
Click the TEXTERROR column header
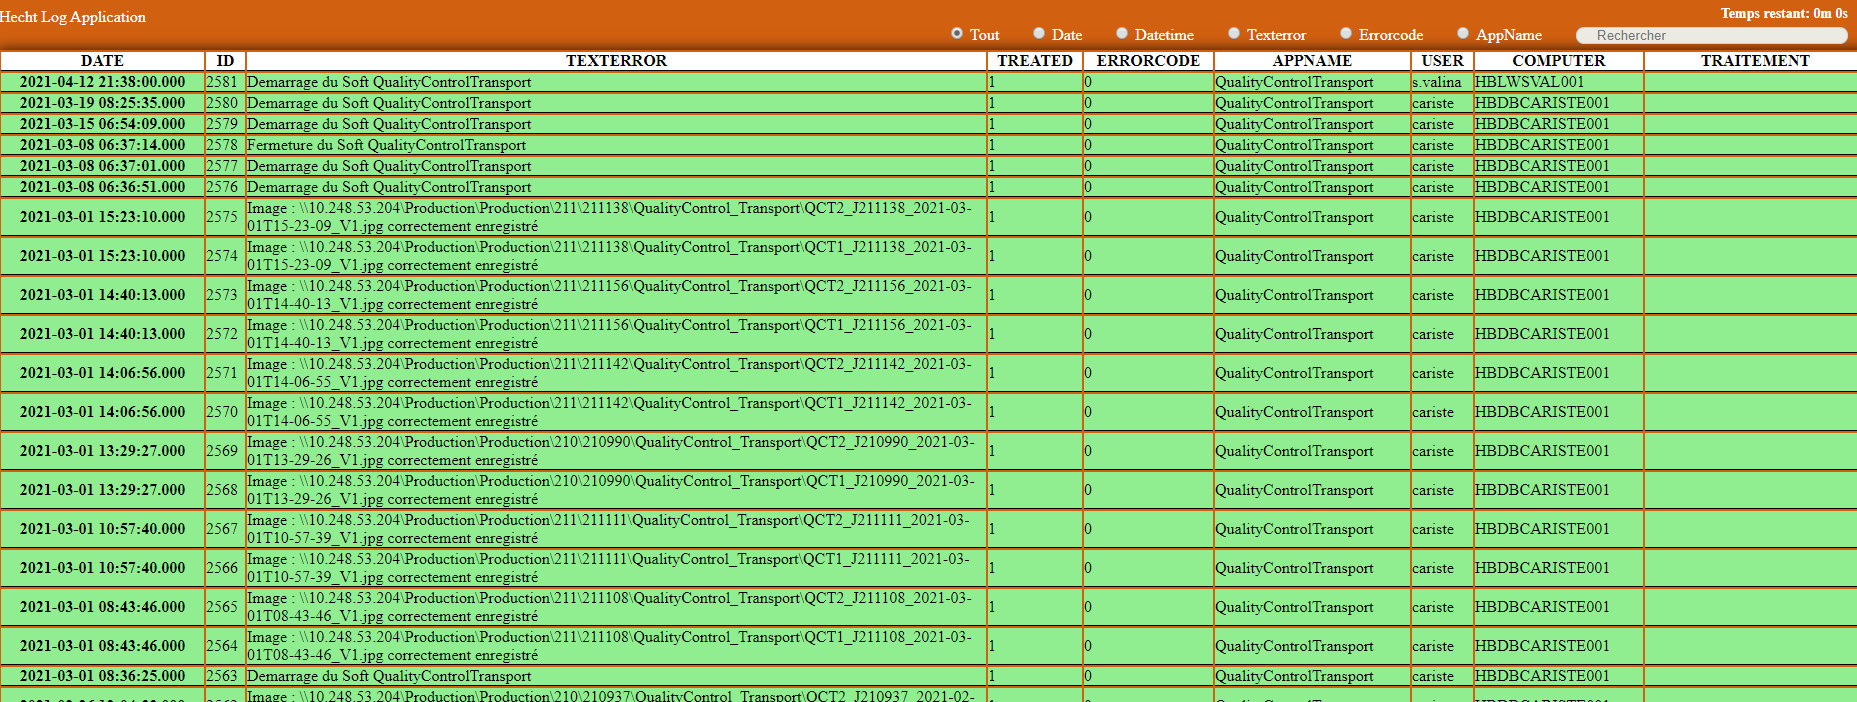tap(616, 61)
